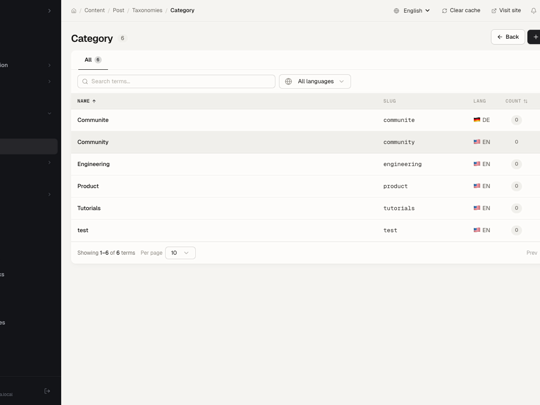Go to Taxonomies breadcrumb
This screenshot has height=405, width=540.
(147, 10)
